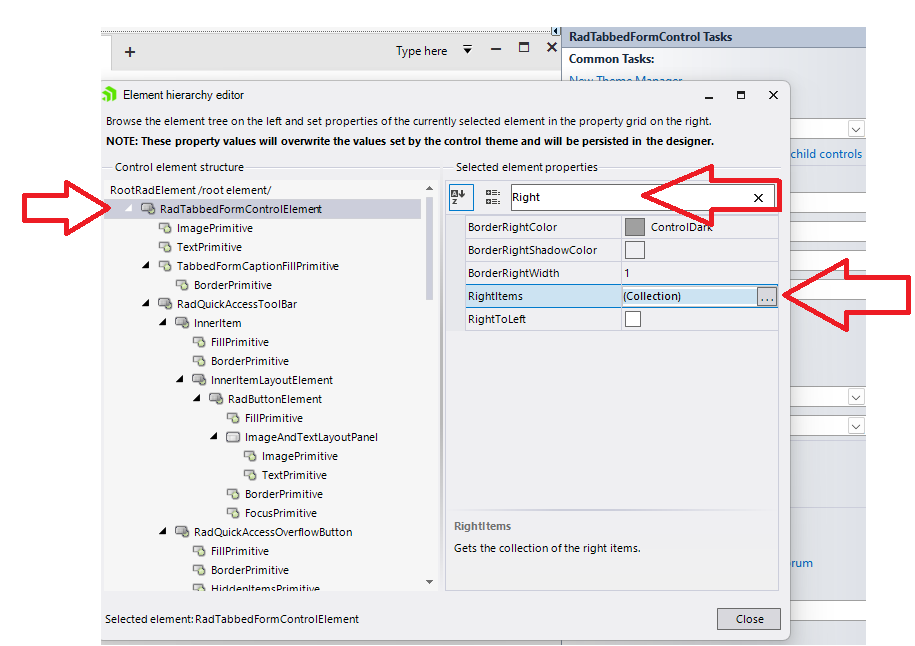Click the icon beside TabbedFormCaptionFillPrimitive
Viewport: 915px width, 646px height.
click(x=165, y=266)
